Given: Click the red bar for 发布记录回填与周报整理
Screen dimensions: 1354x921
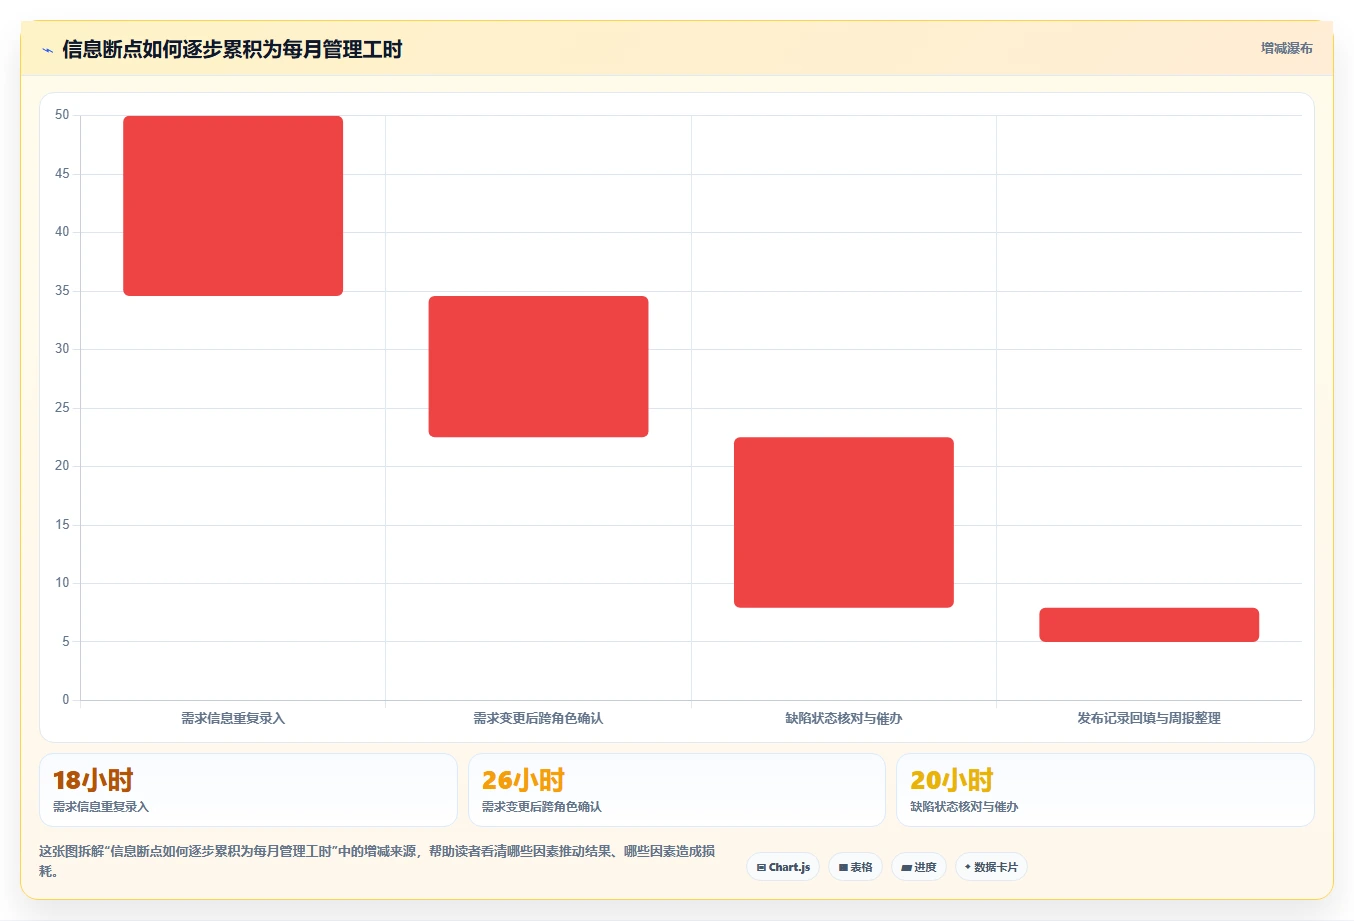Looking at the screenshot, I should pos(1149,625).
